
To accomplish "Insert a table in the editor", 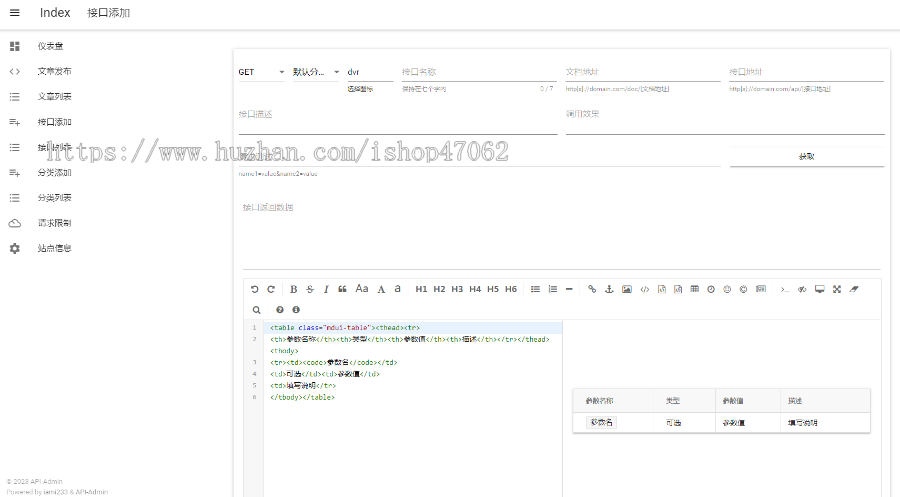I will click(695, 289).
